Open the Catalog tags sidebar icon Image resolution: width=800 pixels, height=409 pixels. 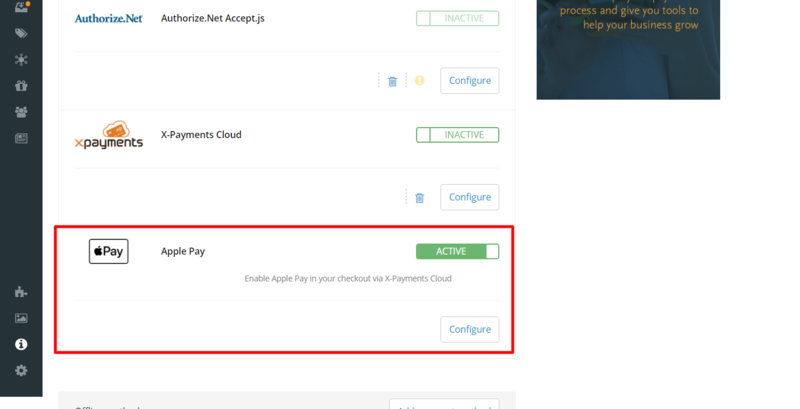tap(21, 34)
